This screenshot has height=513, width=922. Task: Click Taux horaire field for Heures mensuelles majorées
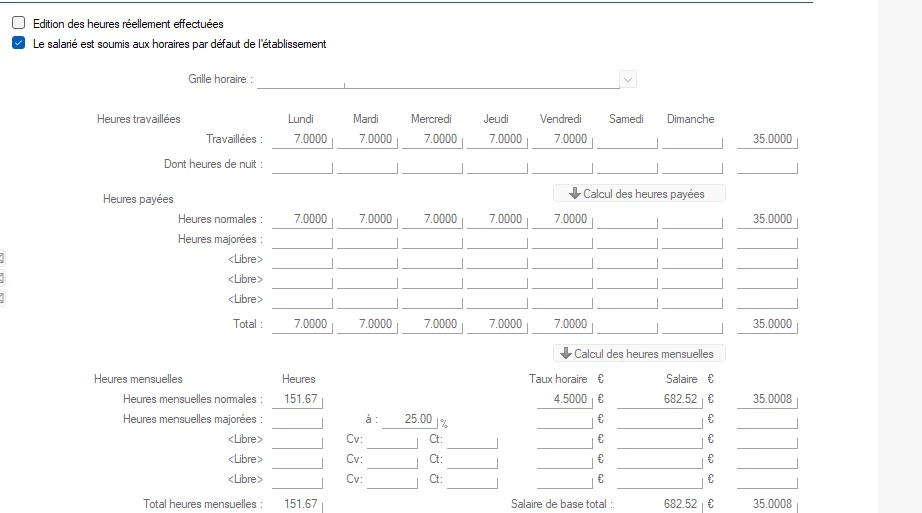click(564, 419)
